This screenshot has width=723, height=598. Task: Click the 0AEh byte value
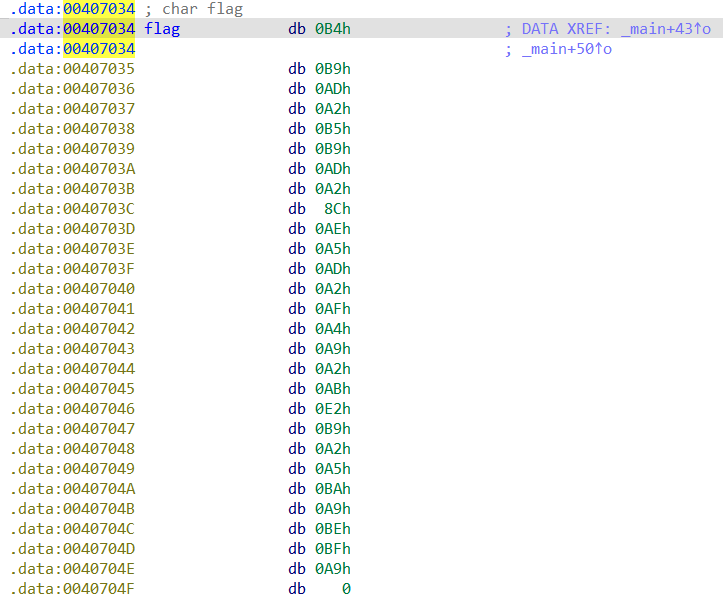pos(333,229)
